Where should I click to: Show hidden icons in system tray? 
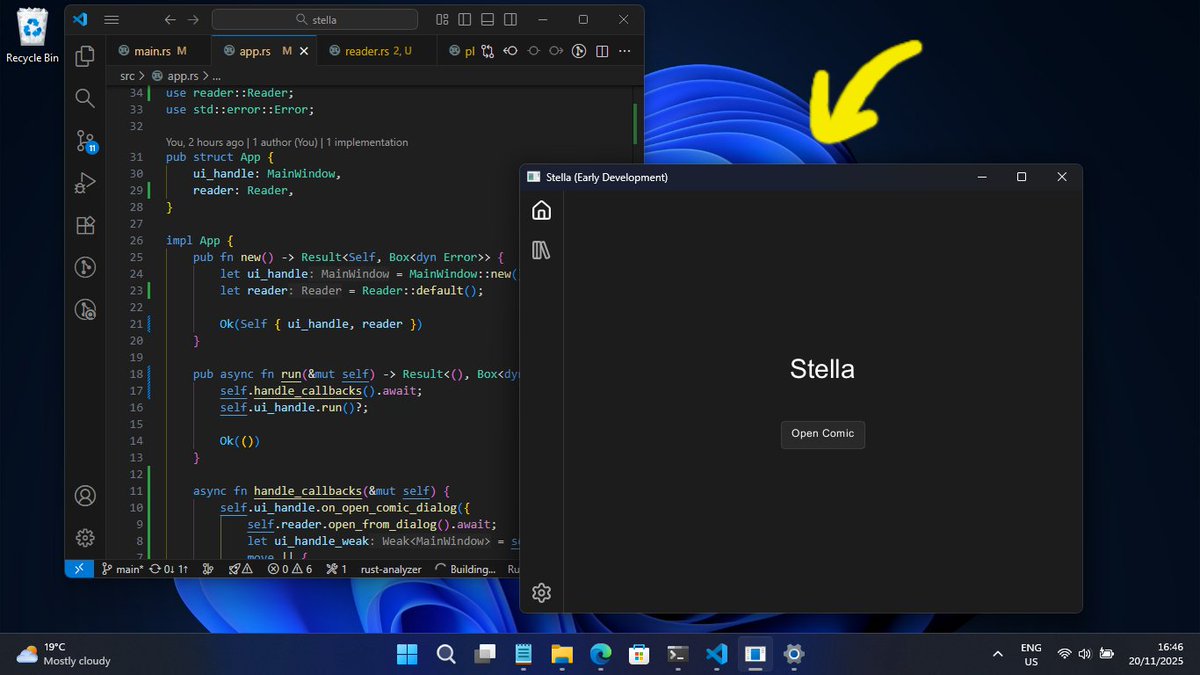click(x=997, y=654)
